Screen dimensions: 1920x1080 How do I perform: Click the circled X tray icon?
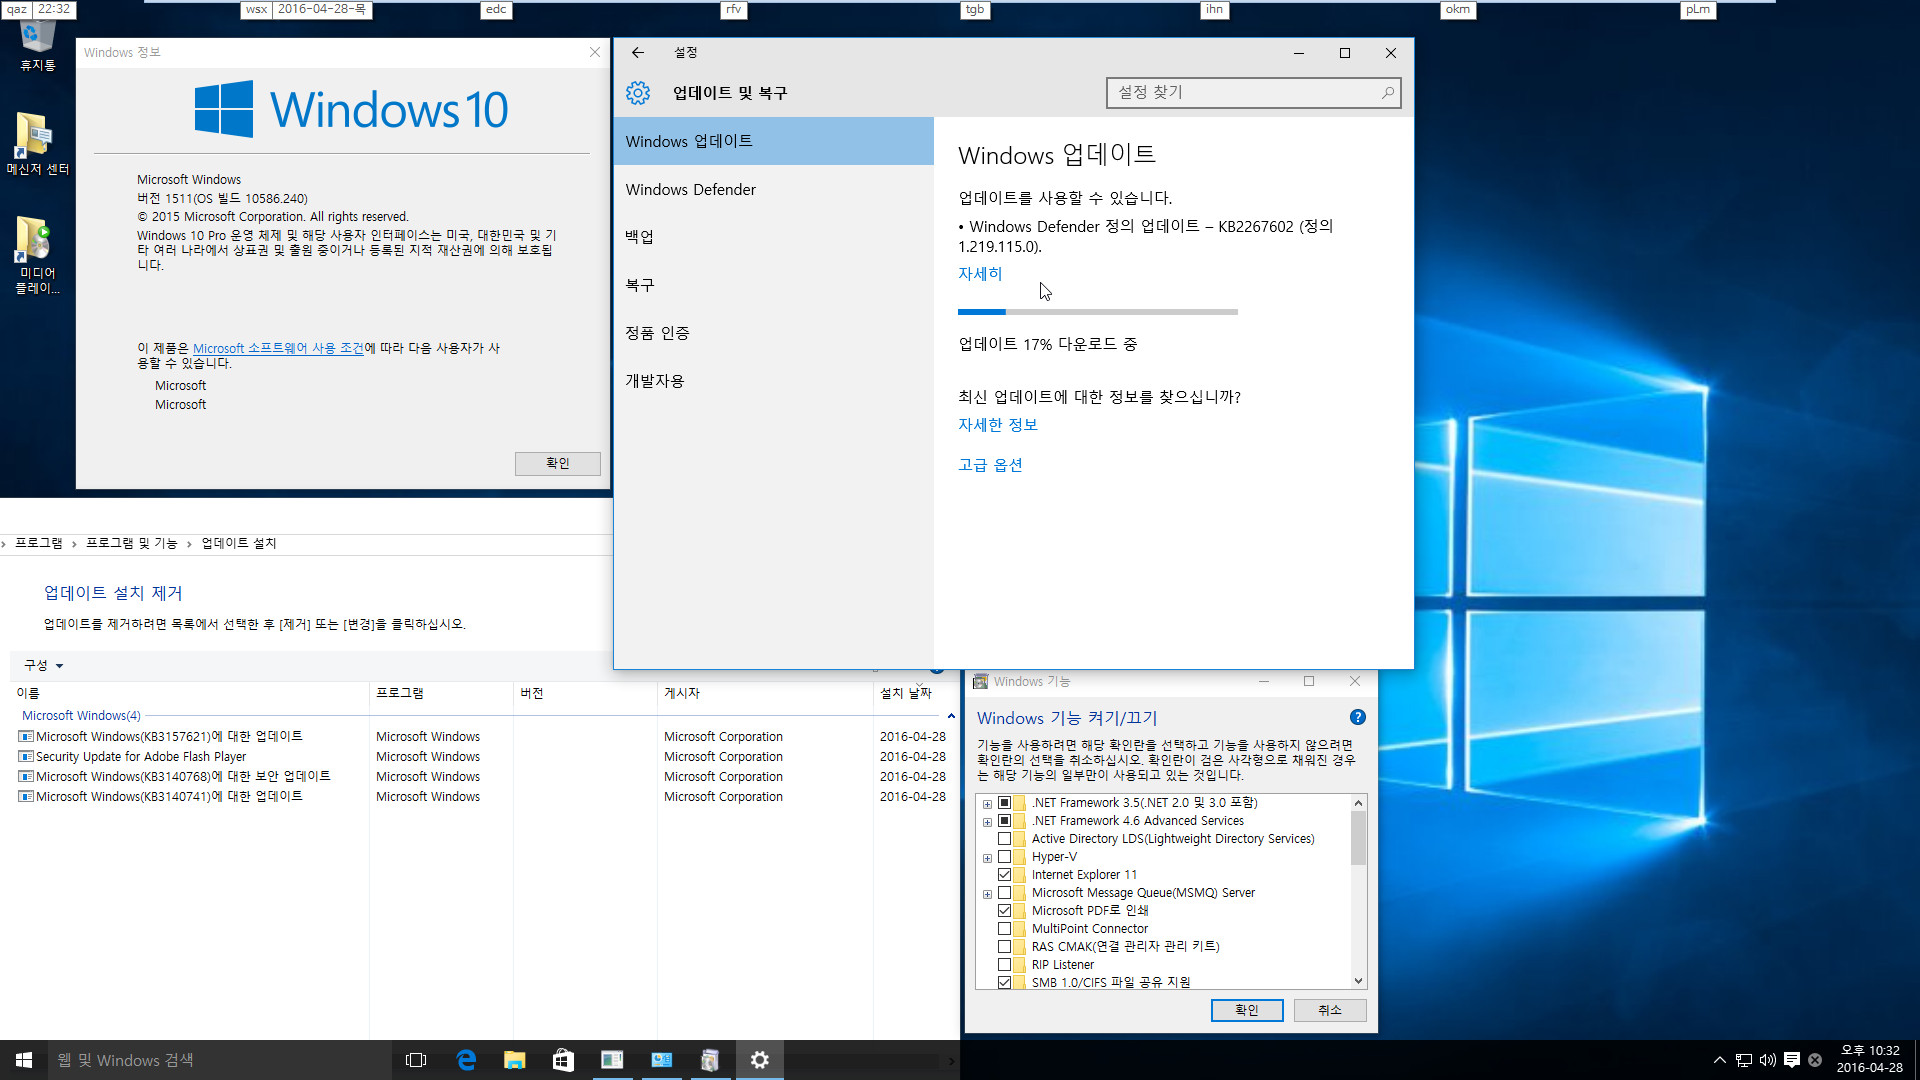click(1815, 1060)
